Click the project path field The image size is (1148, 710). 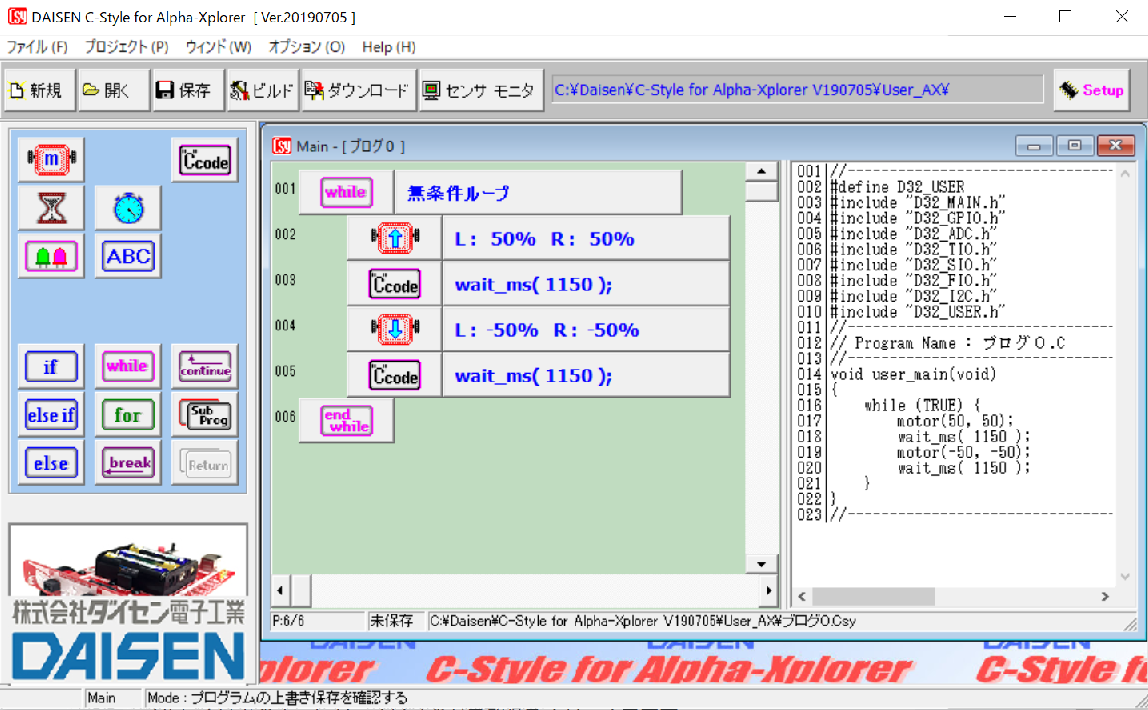pyautogui.click(x=797, y=89)
